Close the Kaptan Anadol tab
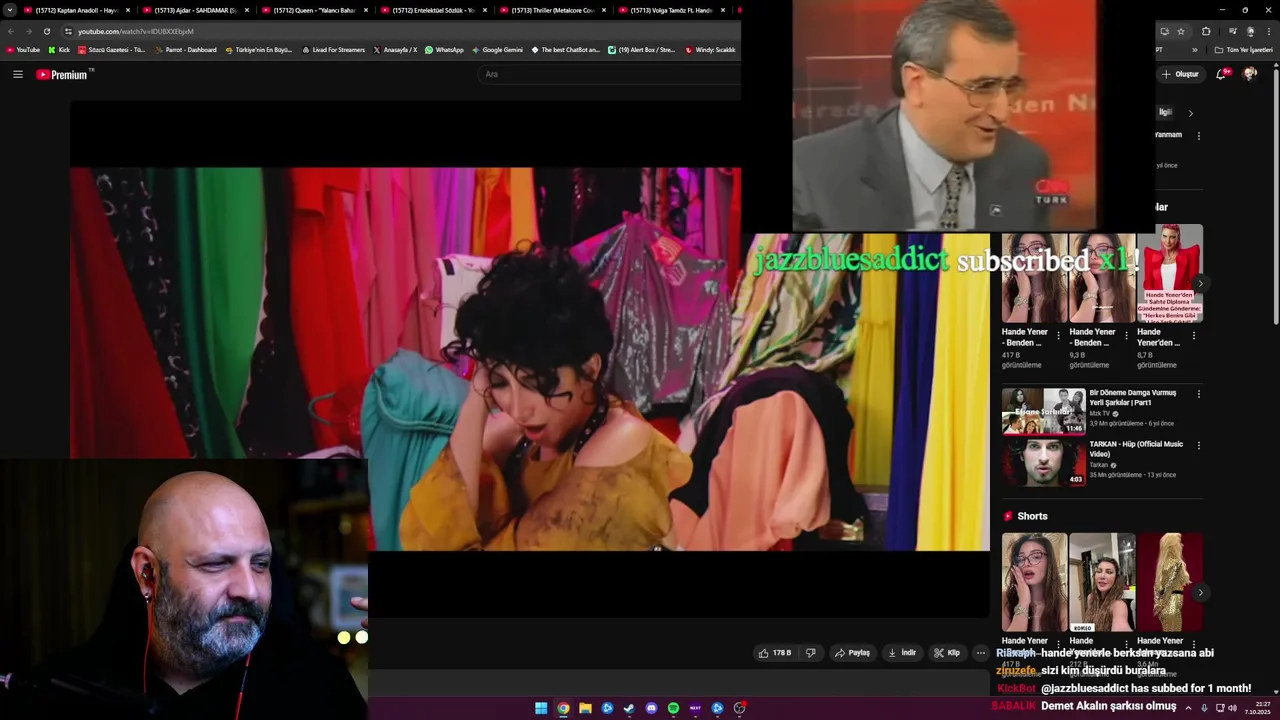Screen dimensions: 1280x720 [127, 10]
